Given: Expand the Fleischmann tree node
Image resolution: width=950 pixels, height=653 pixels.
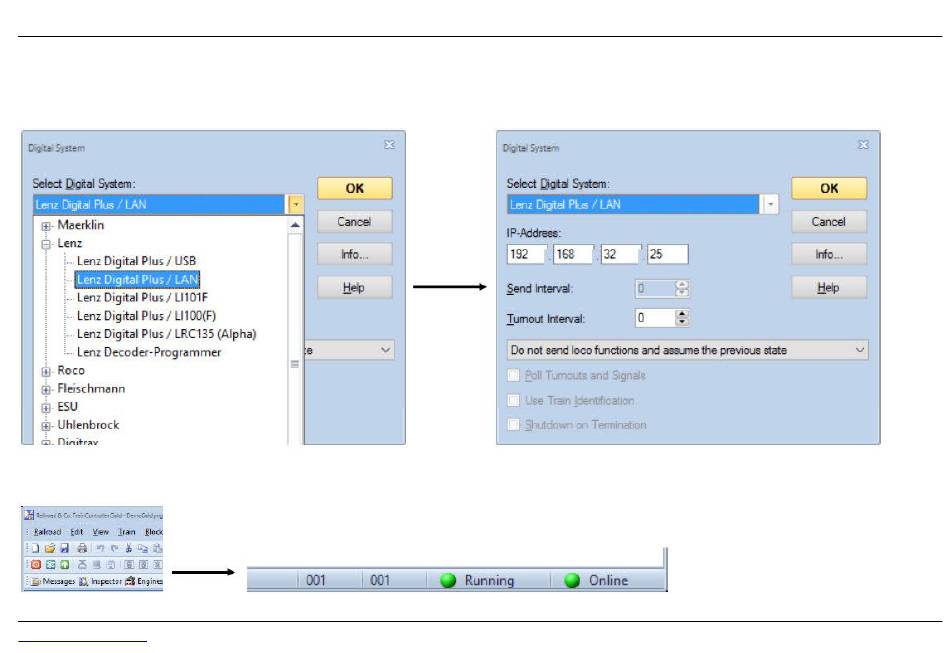Looking at the screenshot, I should point(45,389).
